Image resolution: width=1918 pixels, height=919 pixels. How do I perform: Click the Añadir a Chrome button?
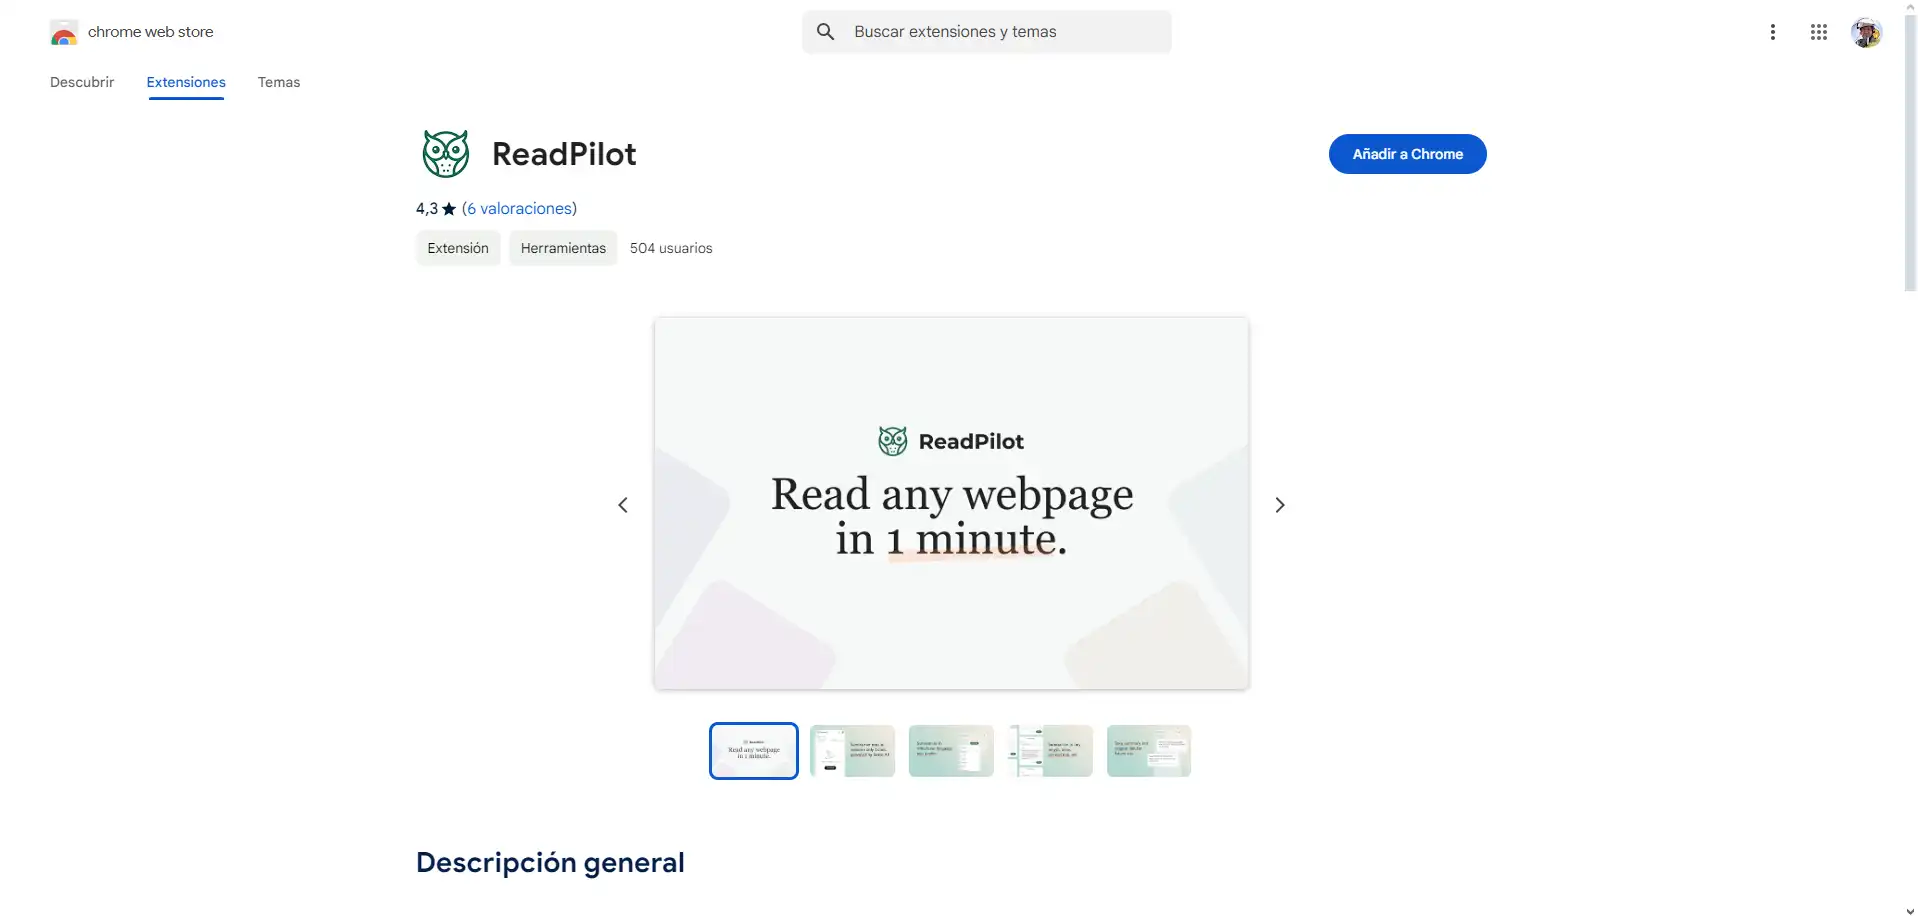pos(1407,154)
